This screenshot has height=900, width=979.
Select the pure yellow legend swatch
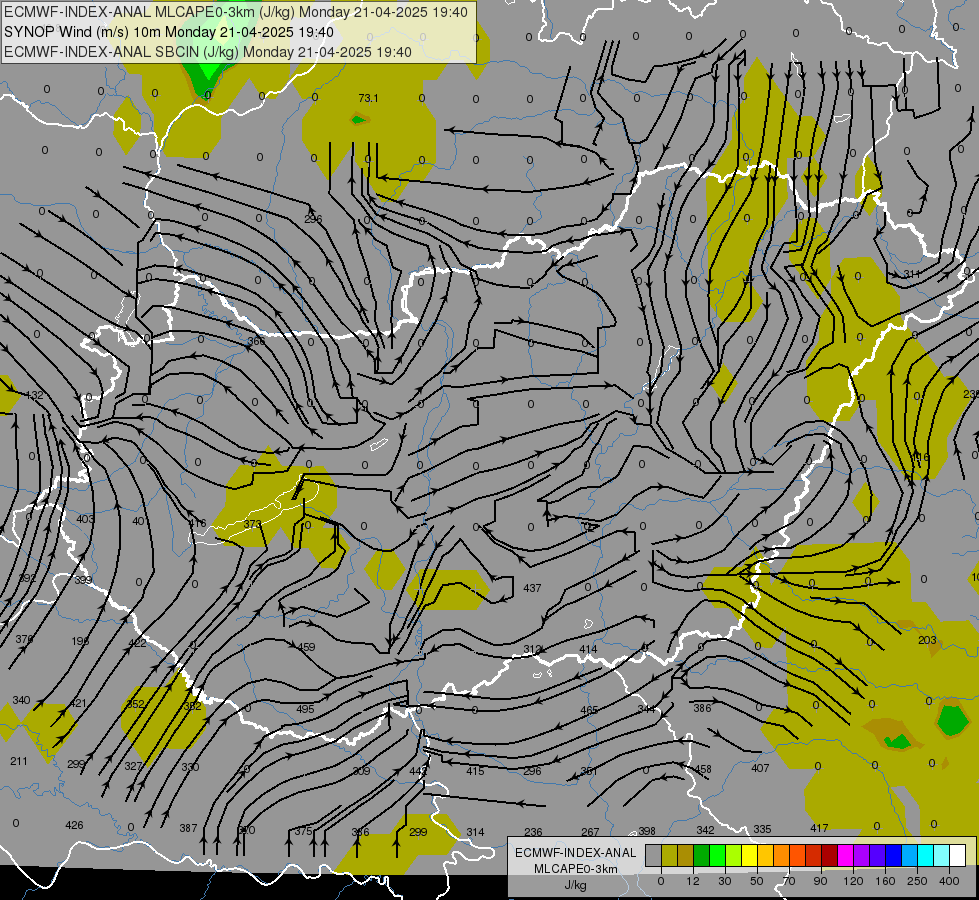(749, 856)
